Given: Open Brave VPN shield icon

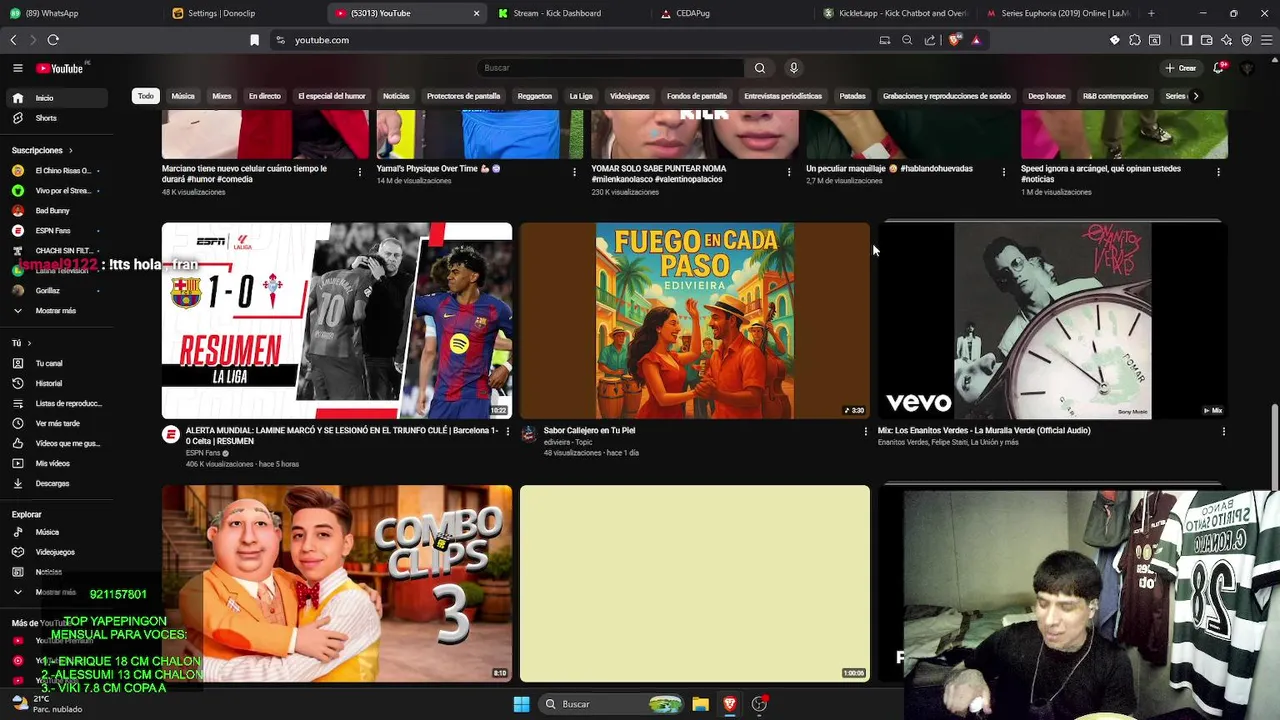Looking at the screenshot, I should click(1247, 40).
